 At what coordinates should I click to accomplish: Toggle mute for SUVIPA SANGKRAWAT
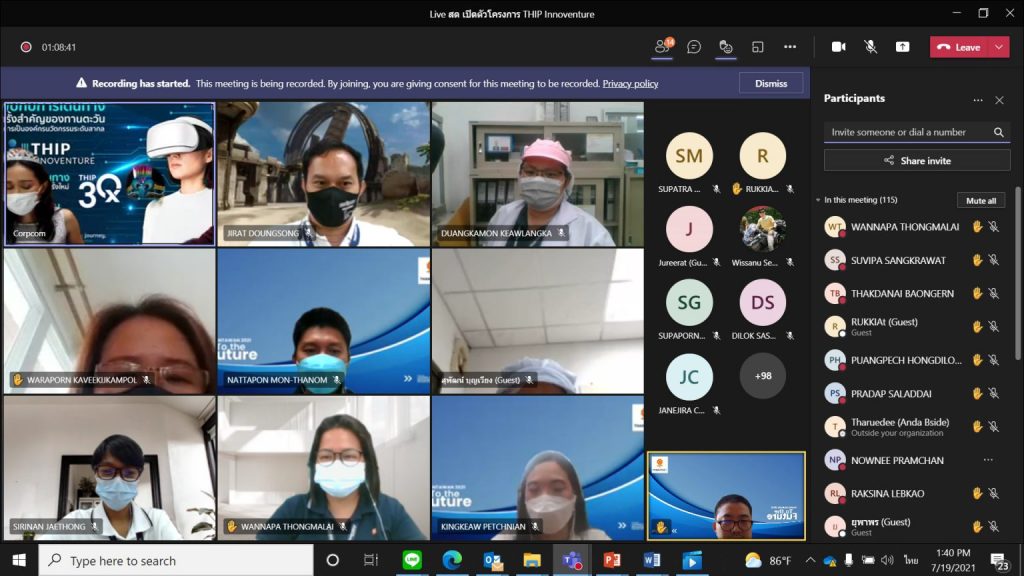click(993, 260)
